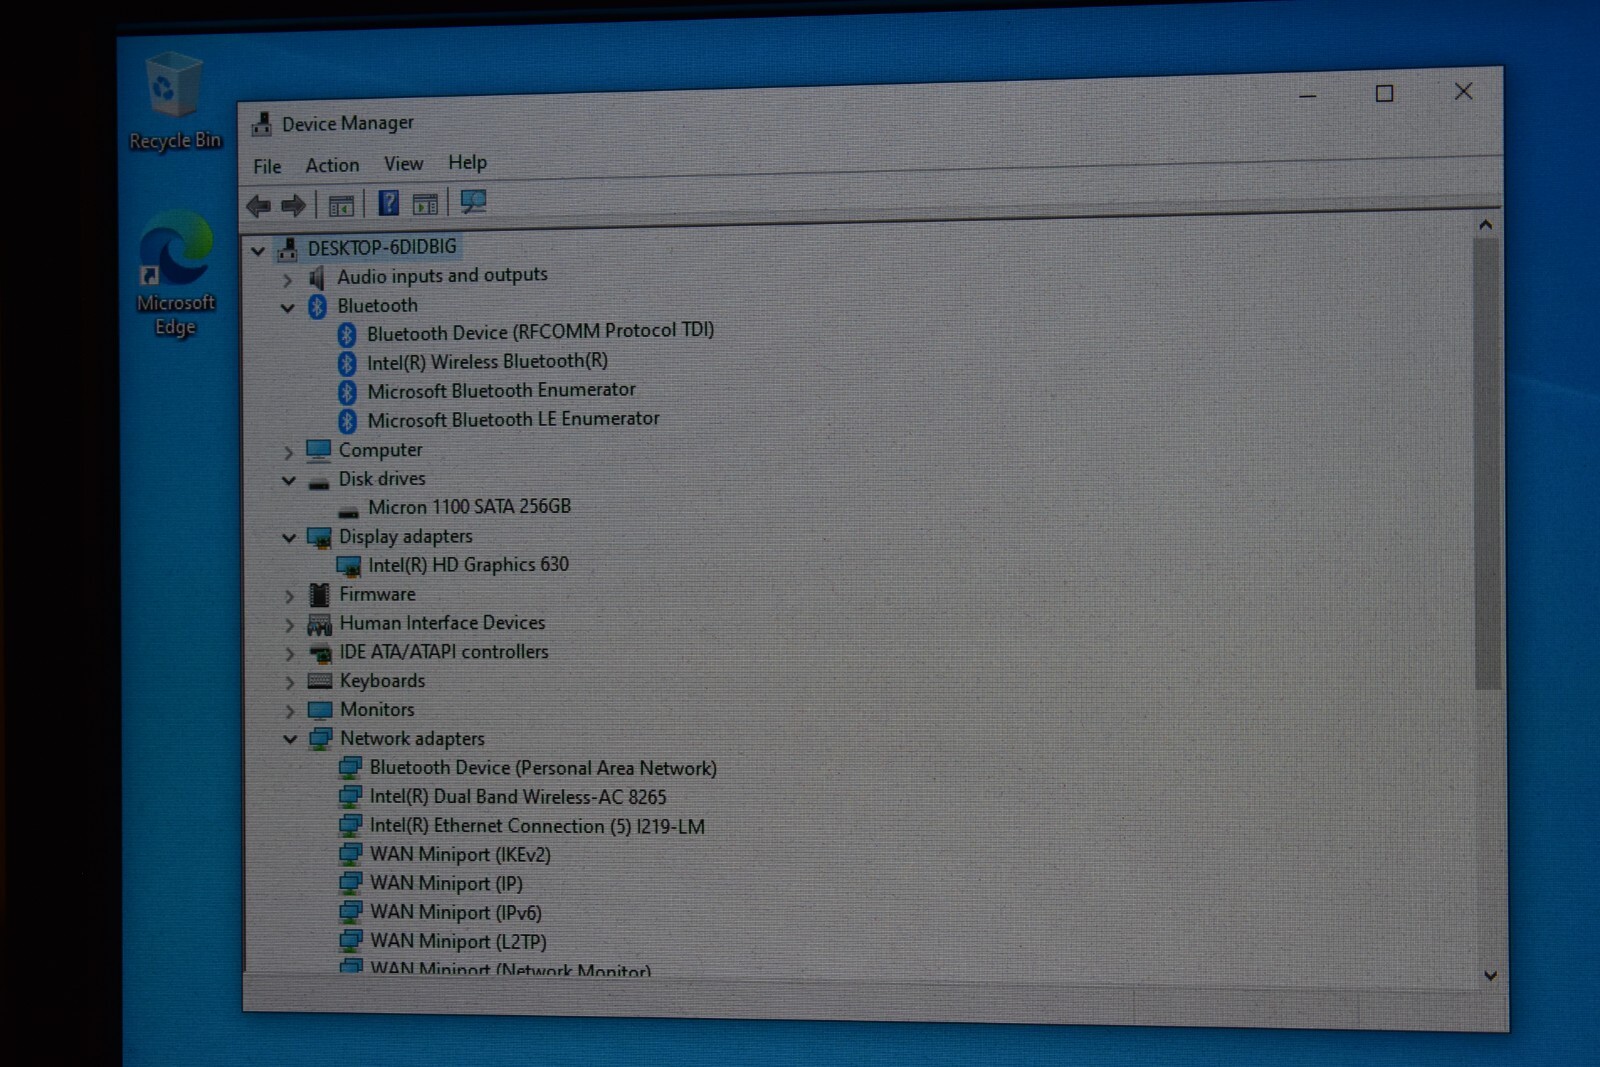Select the Firmware category label
The image size is (1600, 1067).
pos(377,594)
